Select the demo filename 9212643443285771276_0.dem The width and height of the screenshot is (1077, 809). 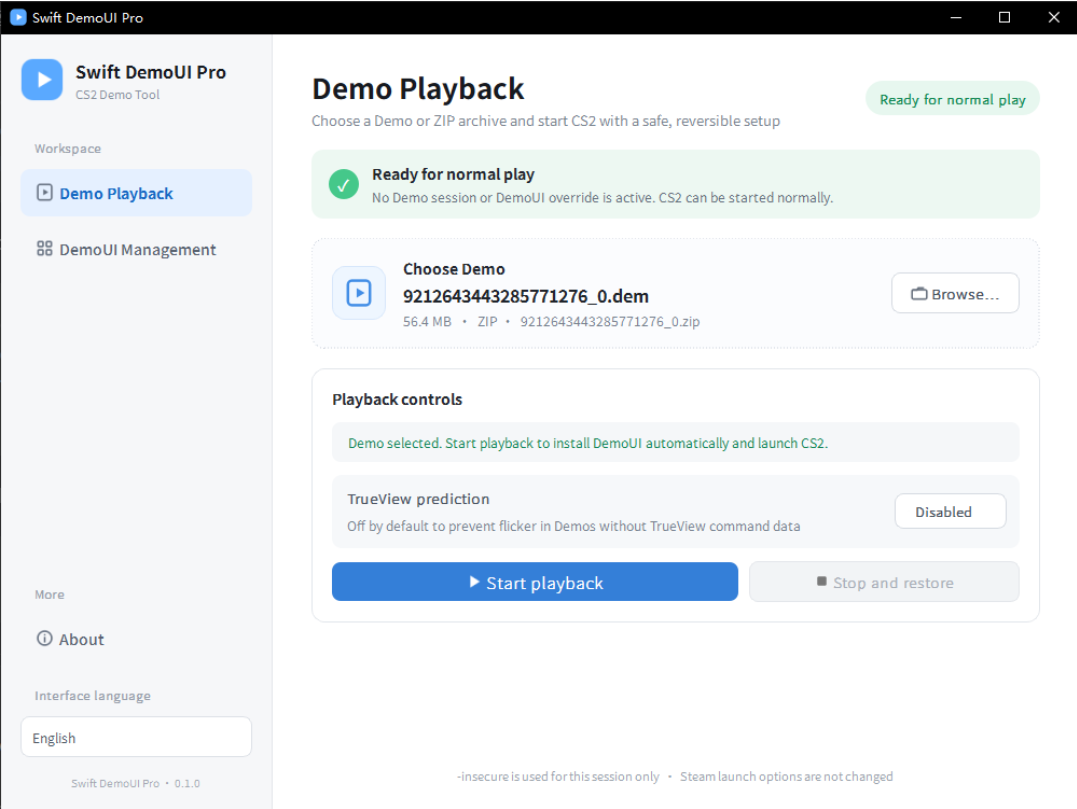(x=525, y=296)
